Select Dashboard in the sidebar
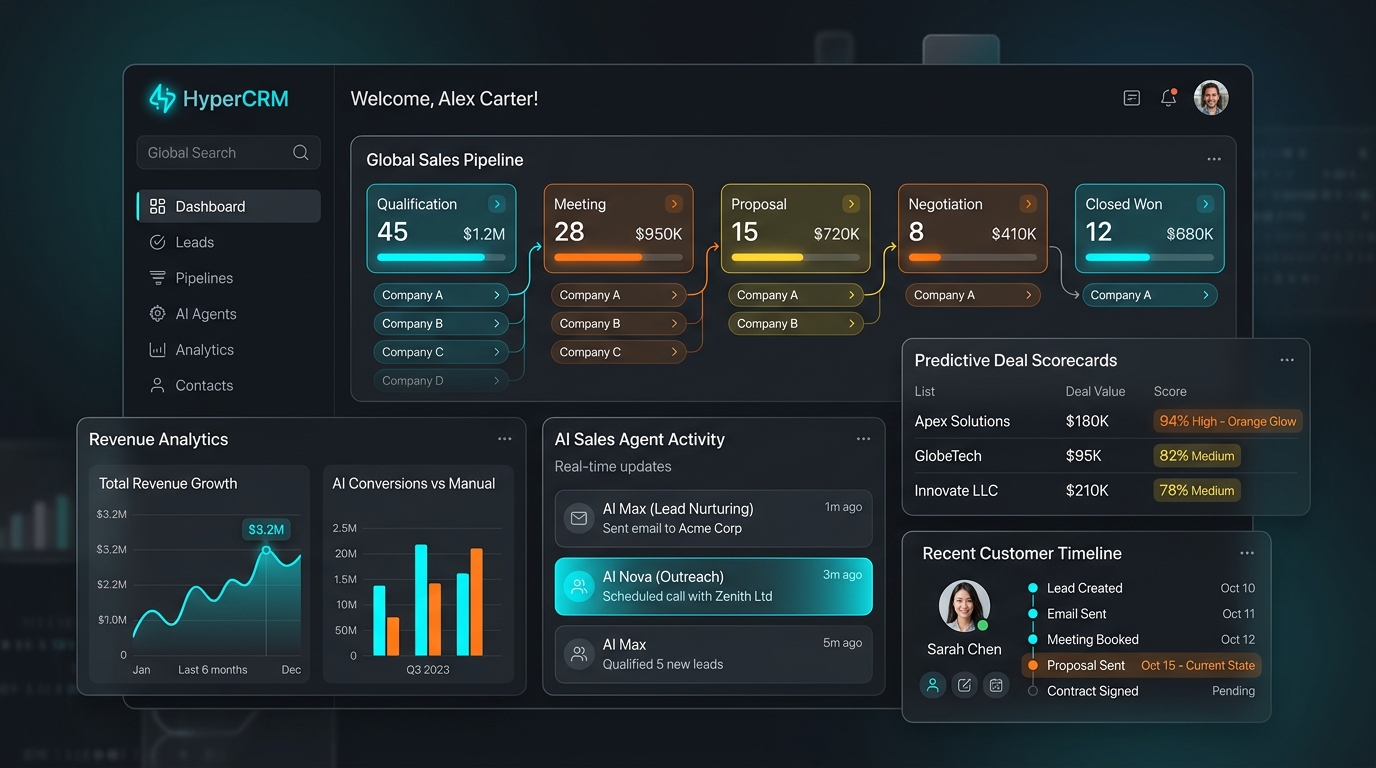 [229, 206]
